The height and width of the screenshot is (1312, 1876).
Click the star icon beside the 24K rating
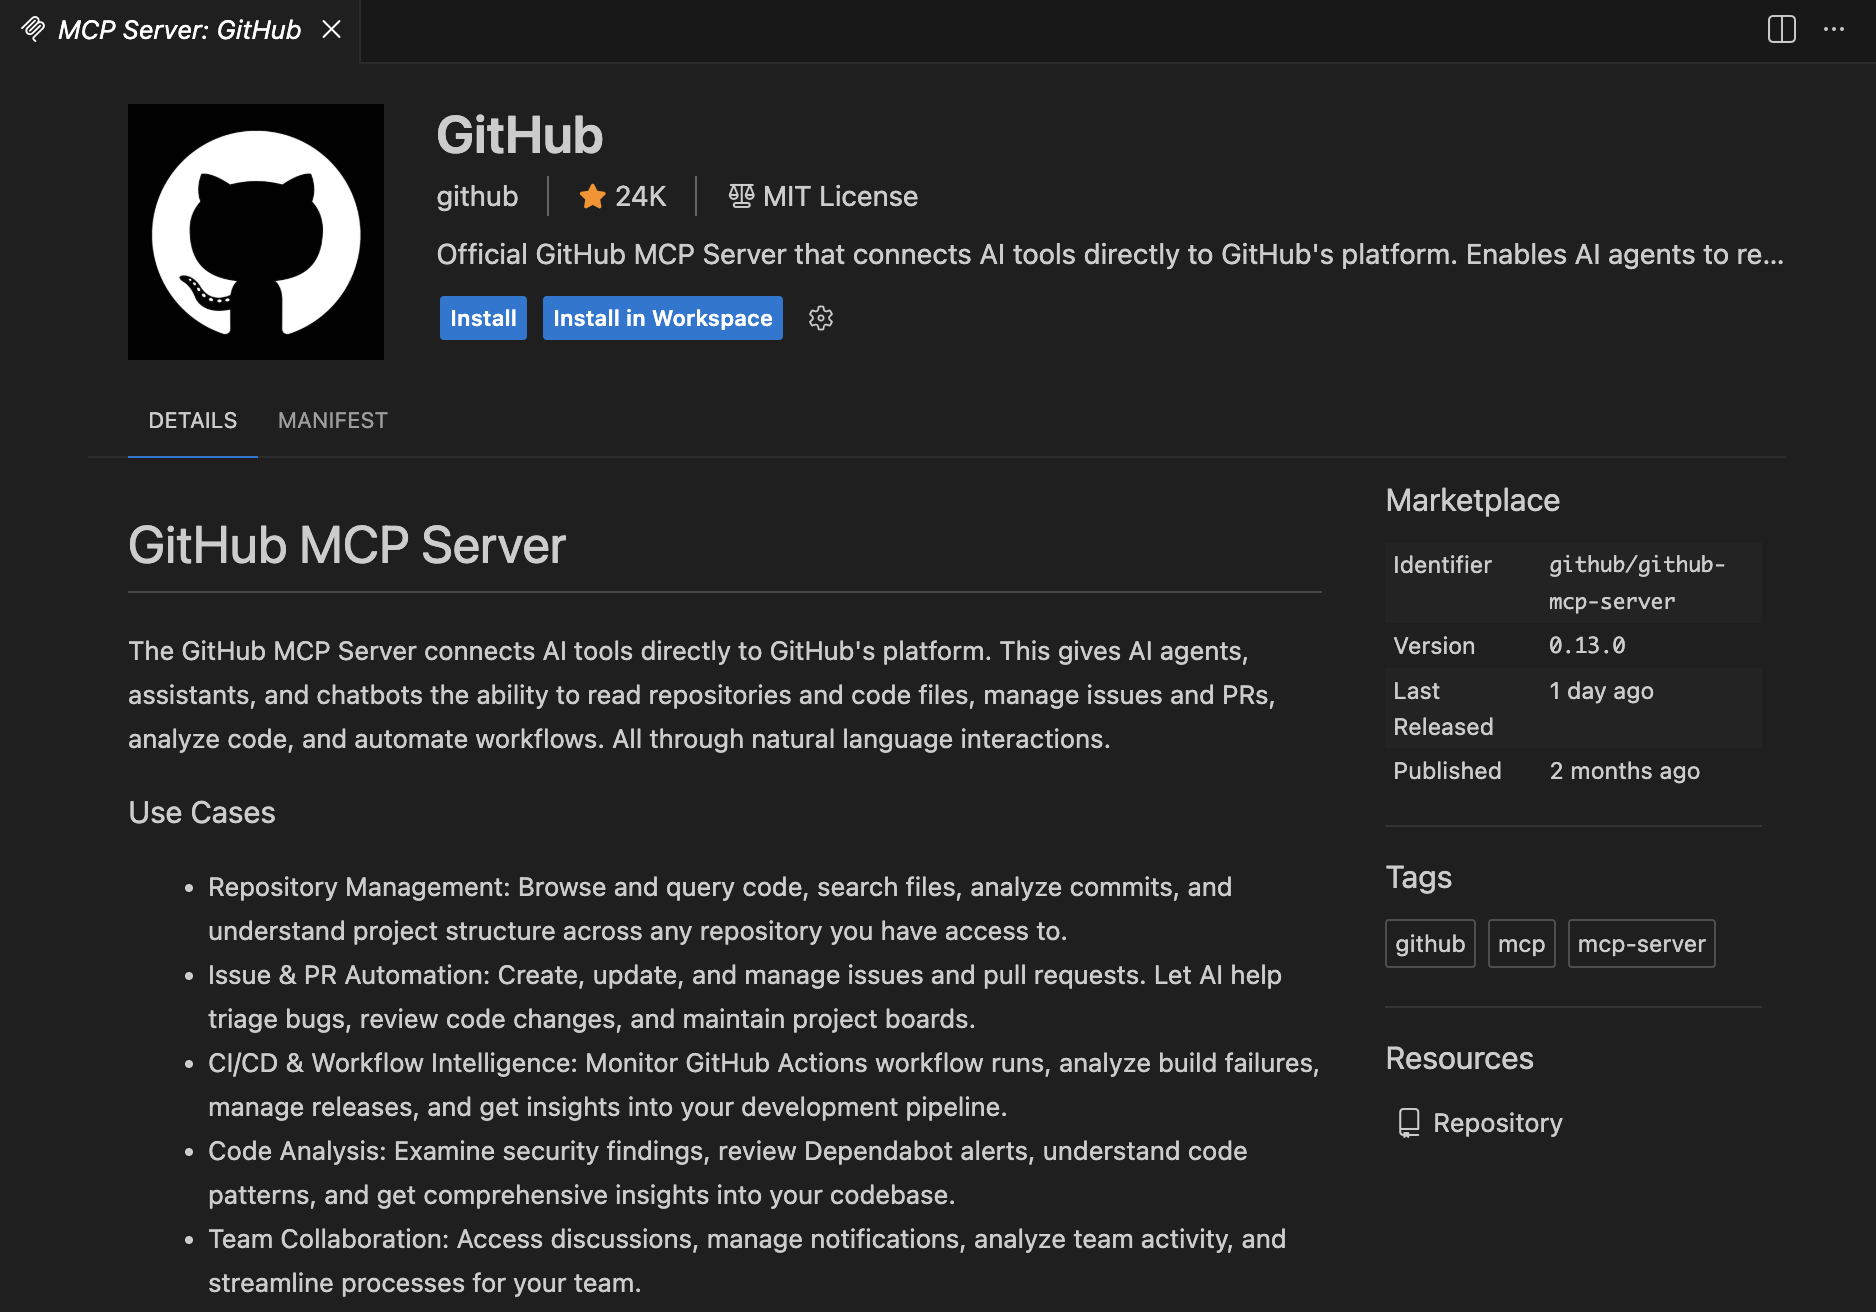coord(591,196)
